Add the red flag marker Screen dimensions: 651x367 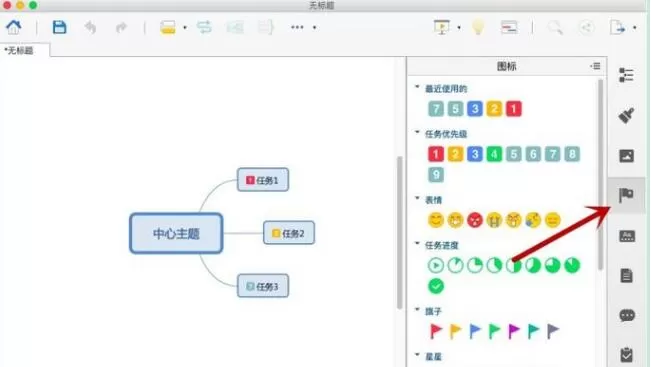[x=436, y=331]
